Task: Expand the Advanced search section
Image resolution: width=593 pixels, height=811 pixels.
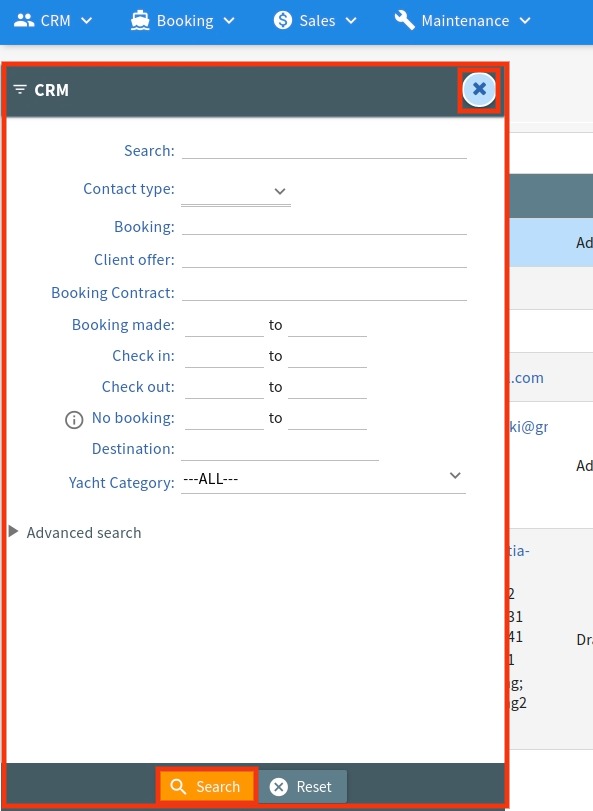Action: [x=75, y=532]
